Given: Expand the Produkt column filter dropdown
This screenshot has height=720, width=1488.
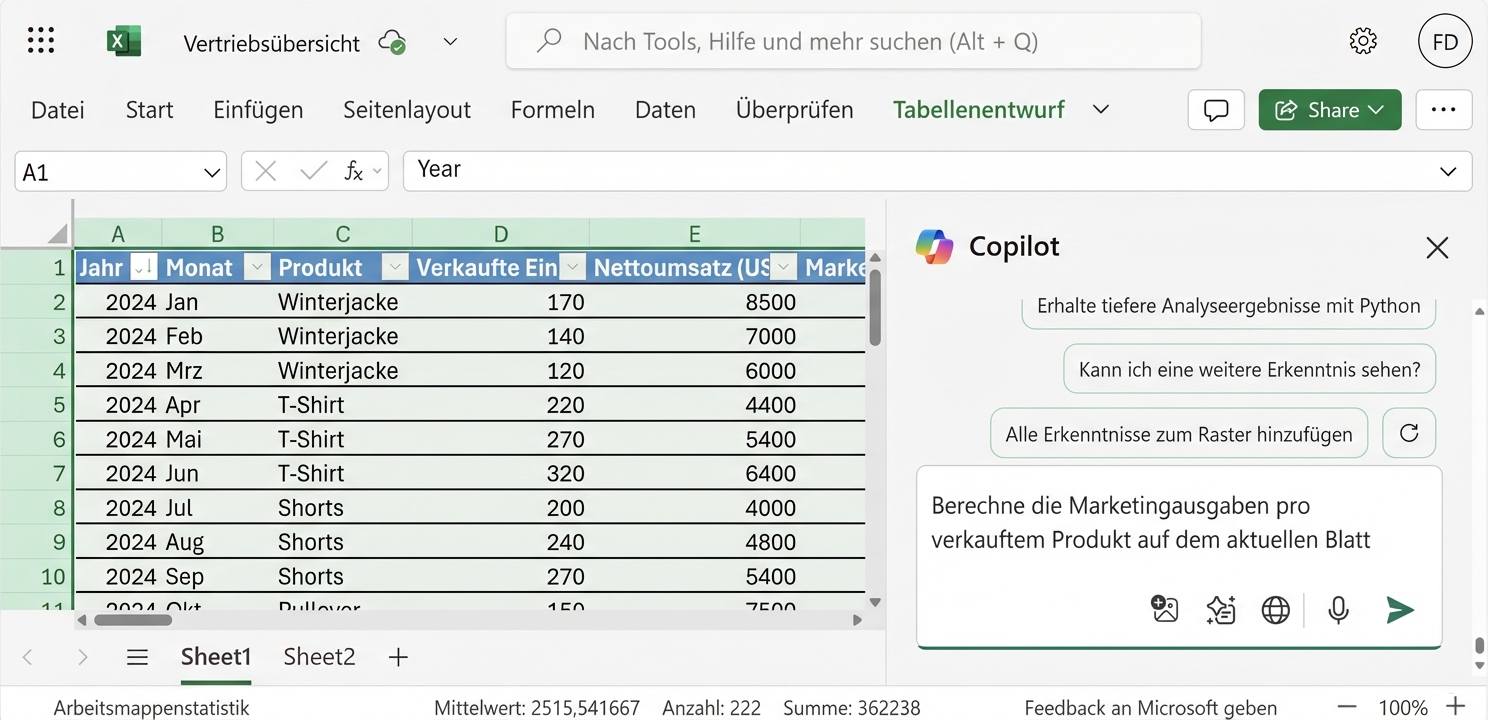Looking at the screenshot, I should tap(394, 267).
